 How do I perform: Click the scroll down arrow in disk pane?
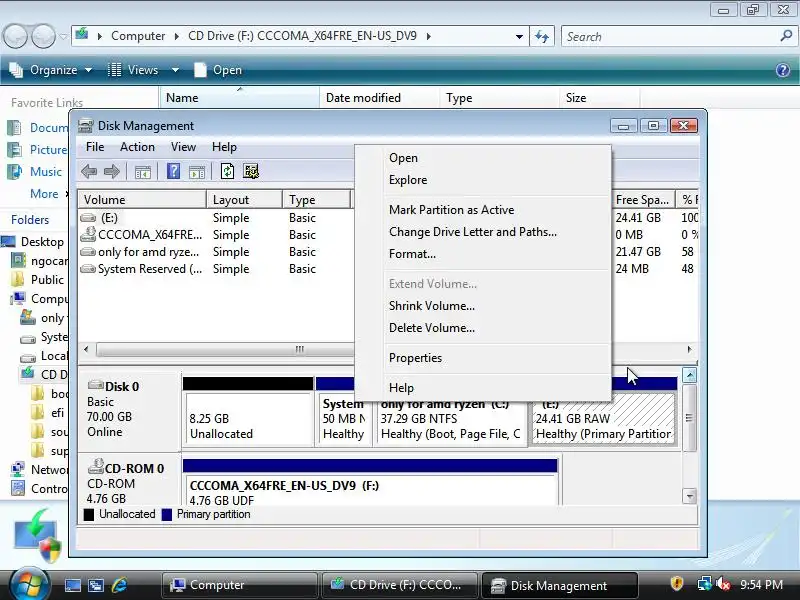(x=689, y=496)
